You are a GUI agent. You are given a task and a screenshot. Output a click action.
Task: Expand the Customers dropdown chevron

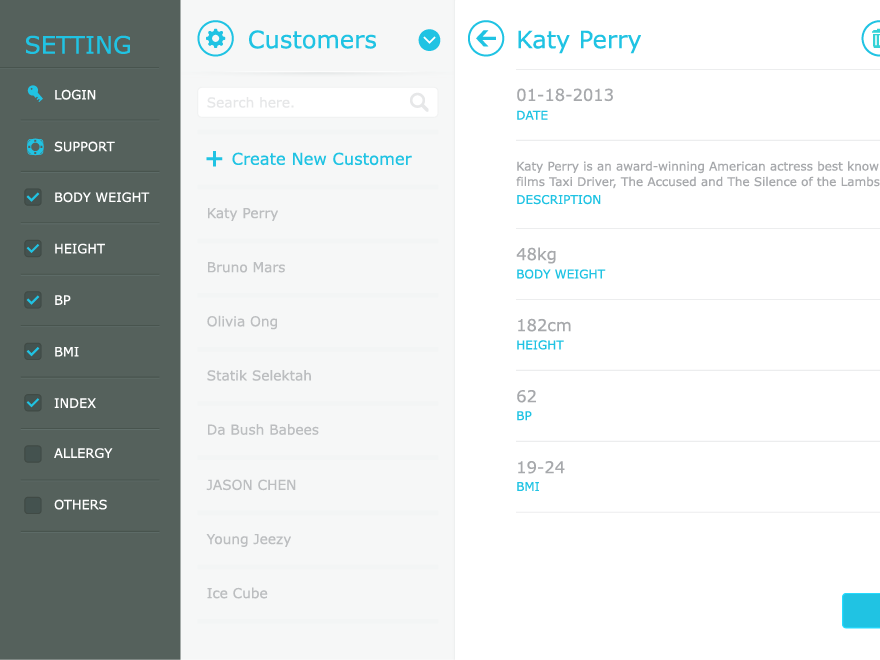429,40
